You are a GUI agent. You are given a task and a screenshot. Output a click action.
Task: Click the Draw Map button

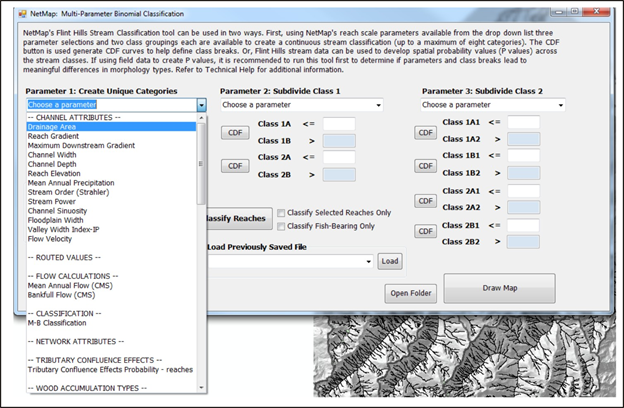[x=500, y=288]
